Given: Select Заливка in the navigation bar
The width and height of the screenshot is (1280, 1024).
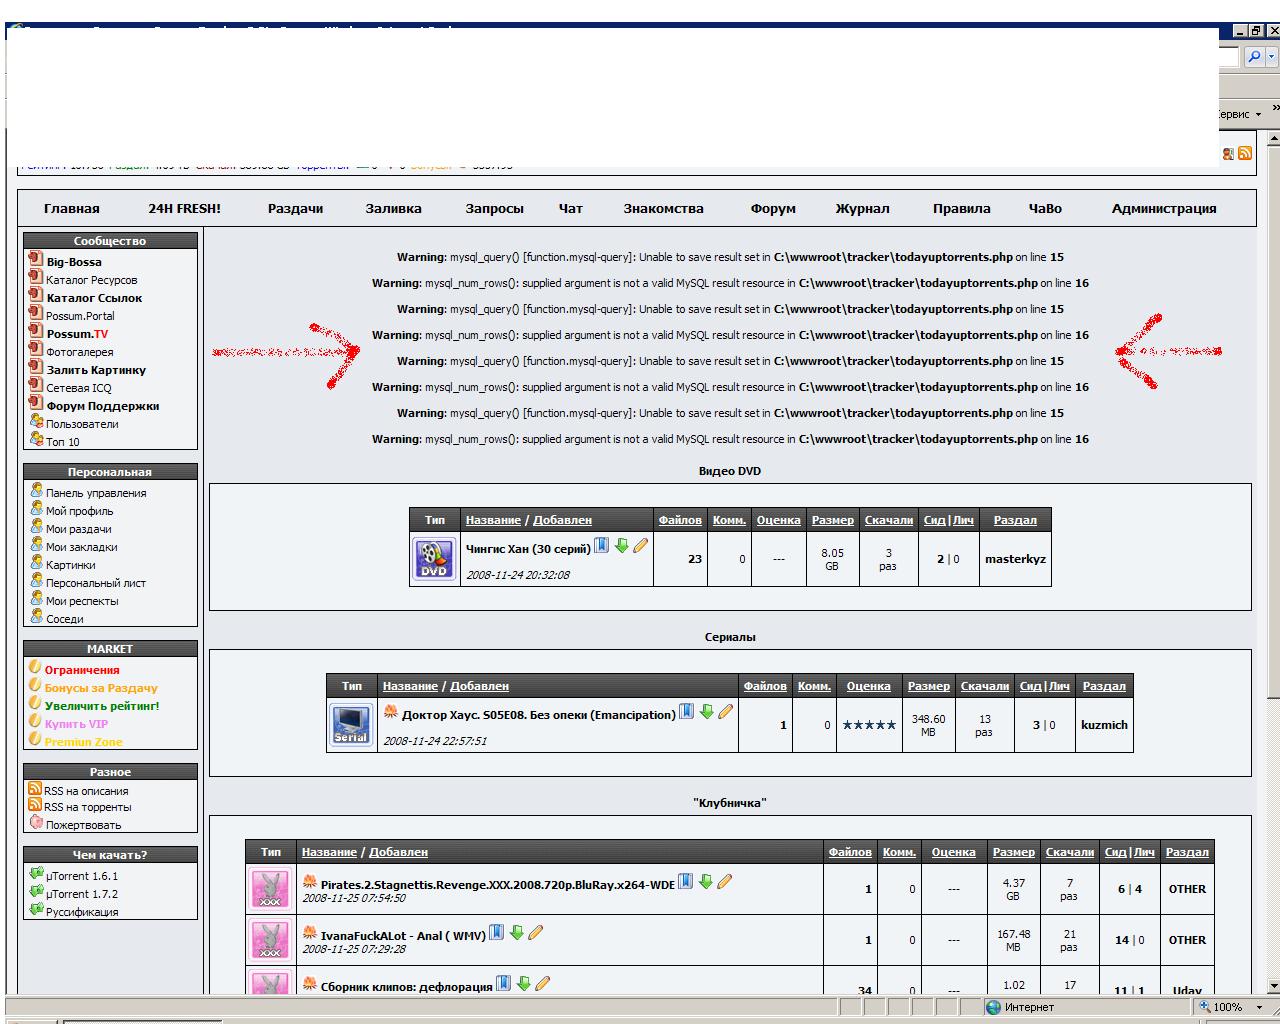Looking at the screenshot, I should tap(393, 208).
